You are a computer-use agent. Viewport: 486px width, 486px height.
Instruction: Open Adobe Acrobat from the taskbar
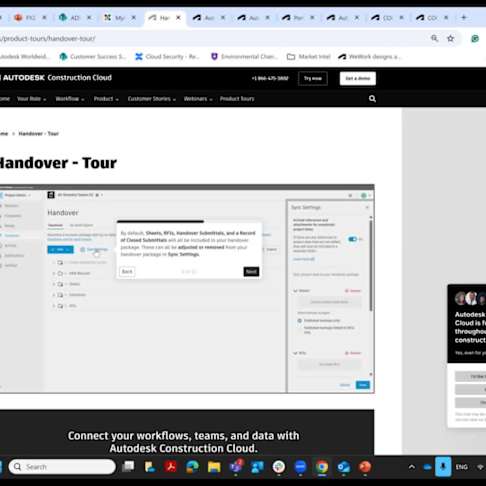[171, 467]
